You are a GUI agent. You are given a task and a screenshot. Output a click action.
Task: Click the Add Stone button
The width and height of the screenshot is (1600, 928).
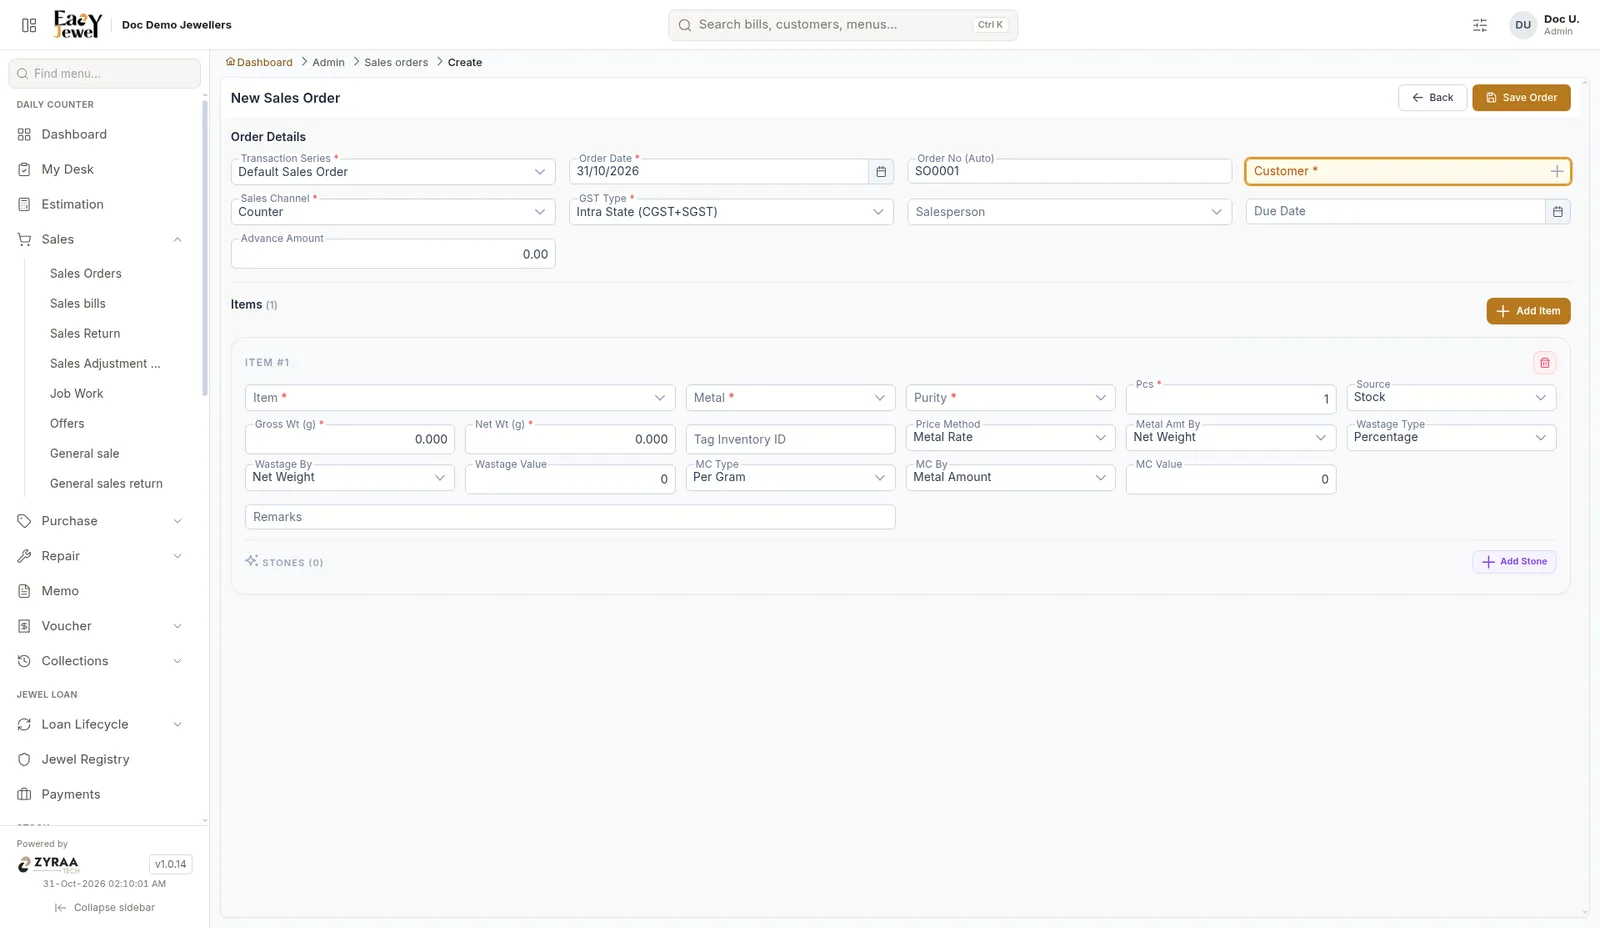pos(1514,562)
